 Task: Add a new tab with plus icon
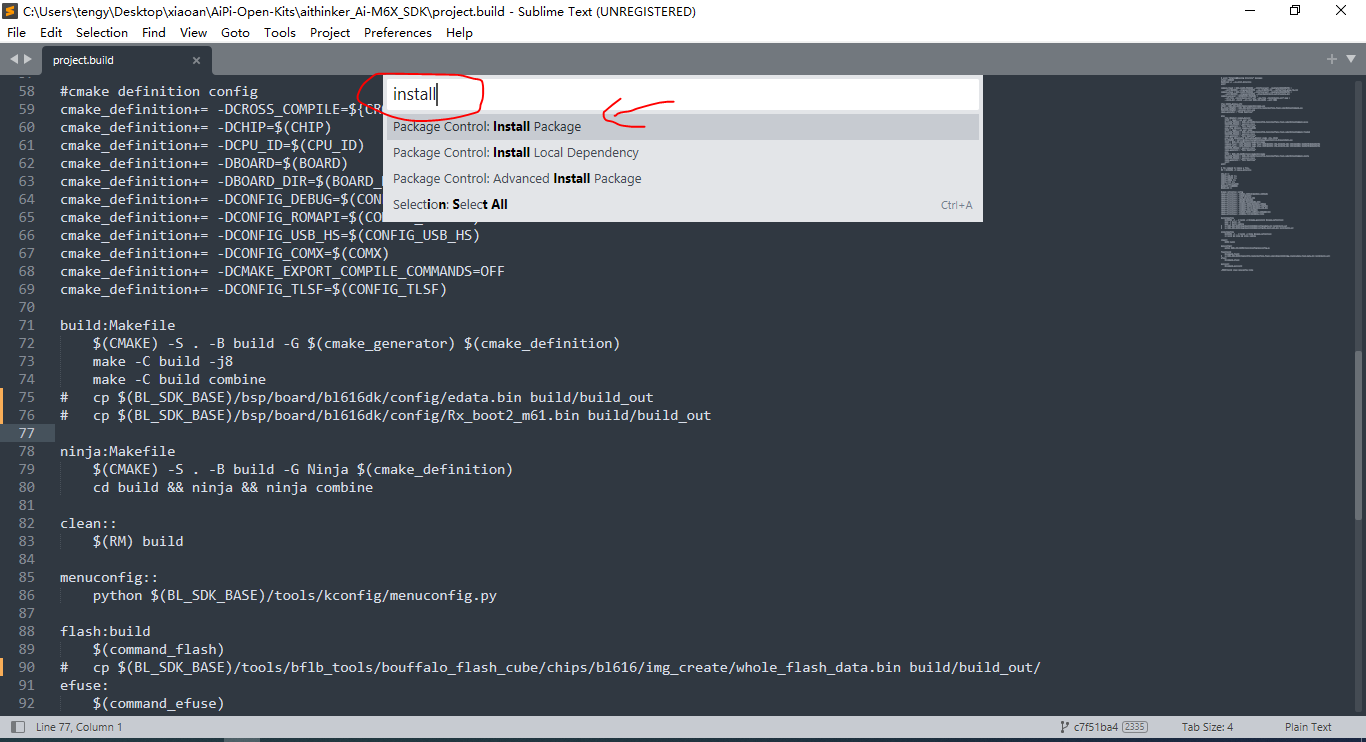pyautogui.click(x=1332, y=59)
